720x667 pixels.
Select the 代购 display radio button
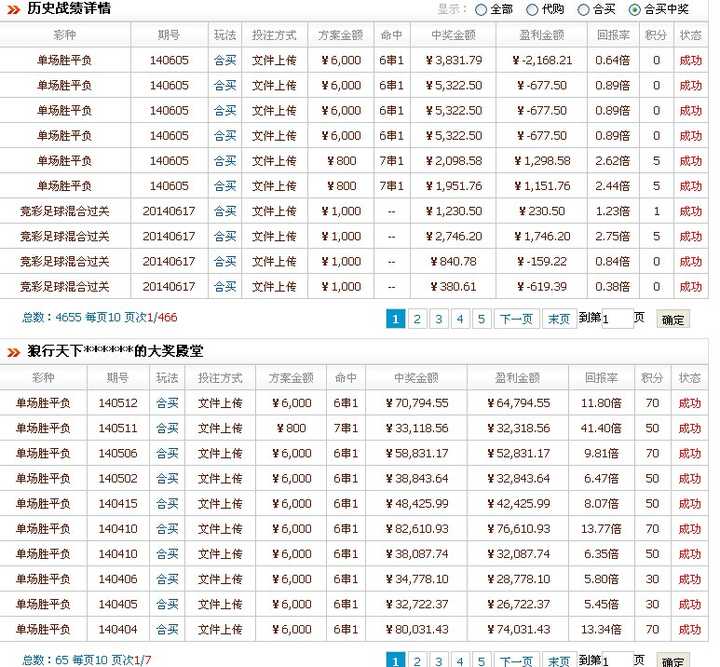pyautogui.click(x=532, y=10)
